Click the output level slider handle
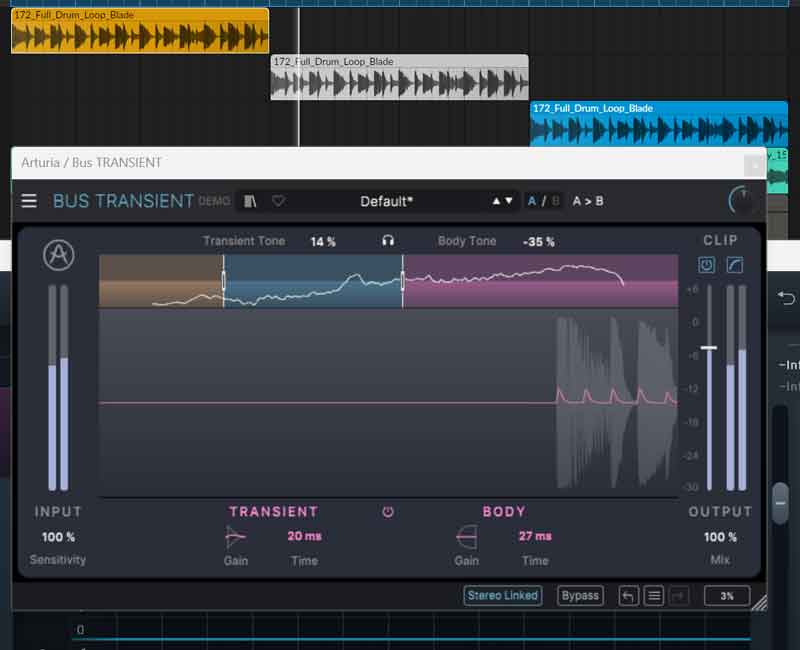Image resolution: width=800 pixels, height=650 pixels. point(708,347)
